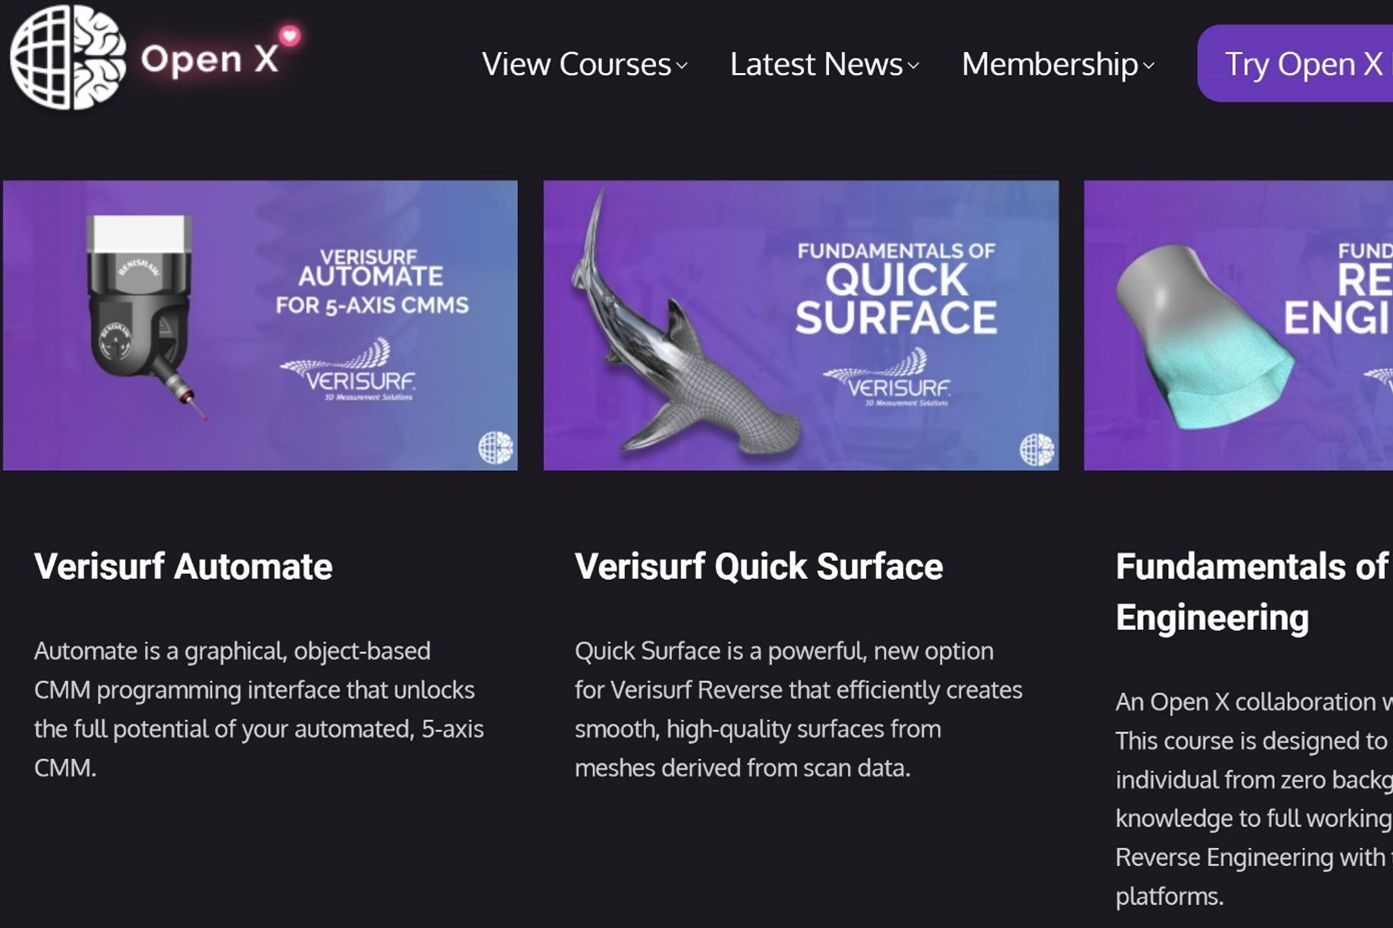The height and width of the screenshot is (928, 1393).
Task: Click the pink heart badge beside Open X
Action: [x=290, y=36]
